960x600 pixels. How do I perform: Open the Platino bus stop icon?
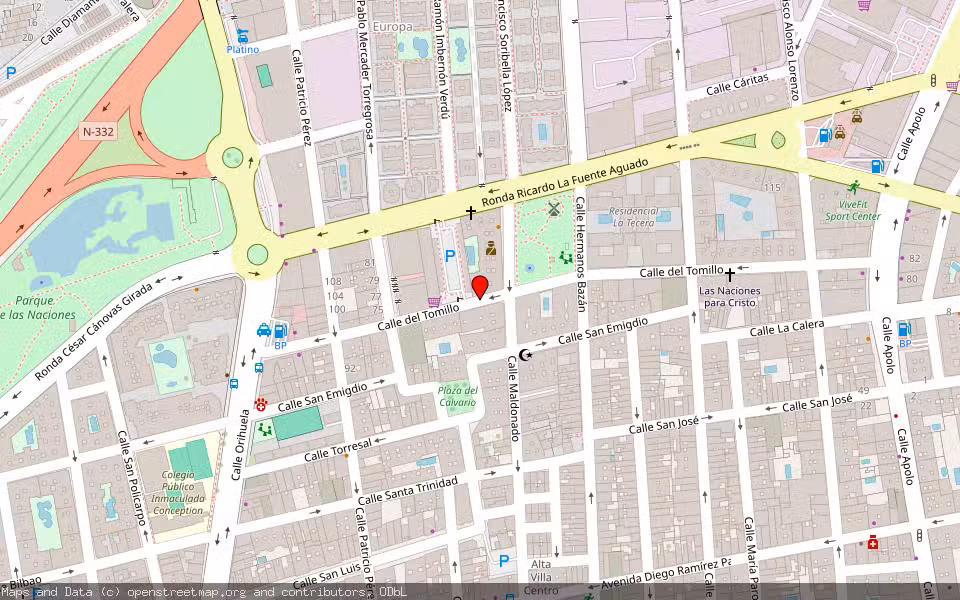click(241, 36)
